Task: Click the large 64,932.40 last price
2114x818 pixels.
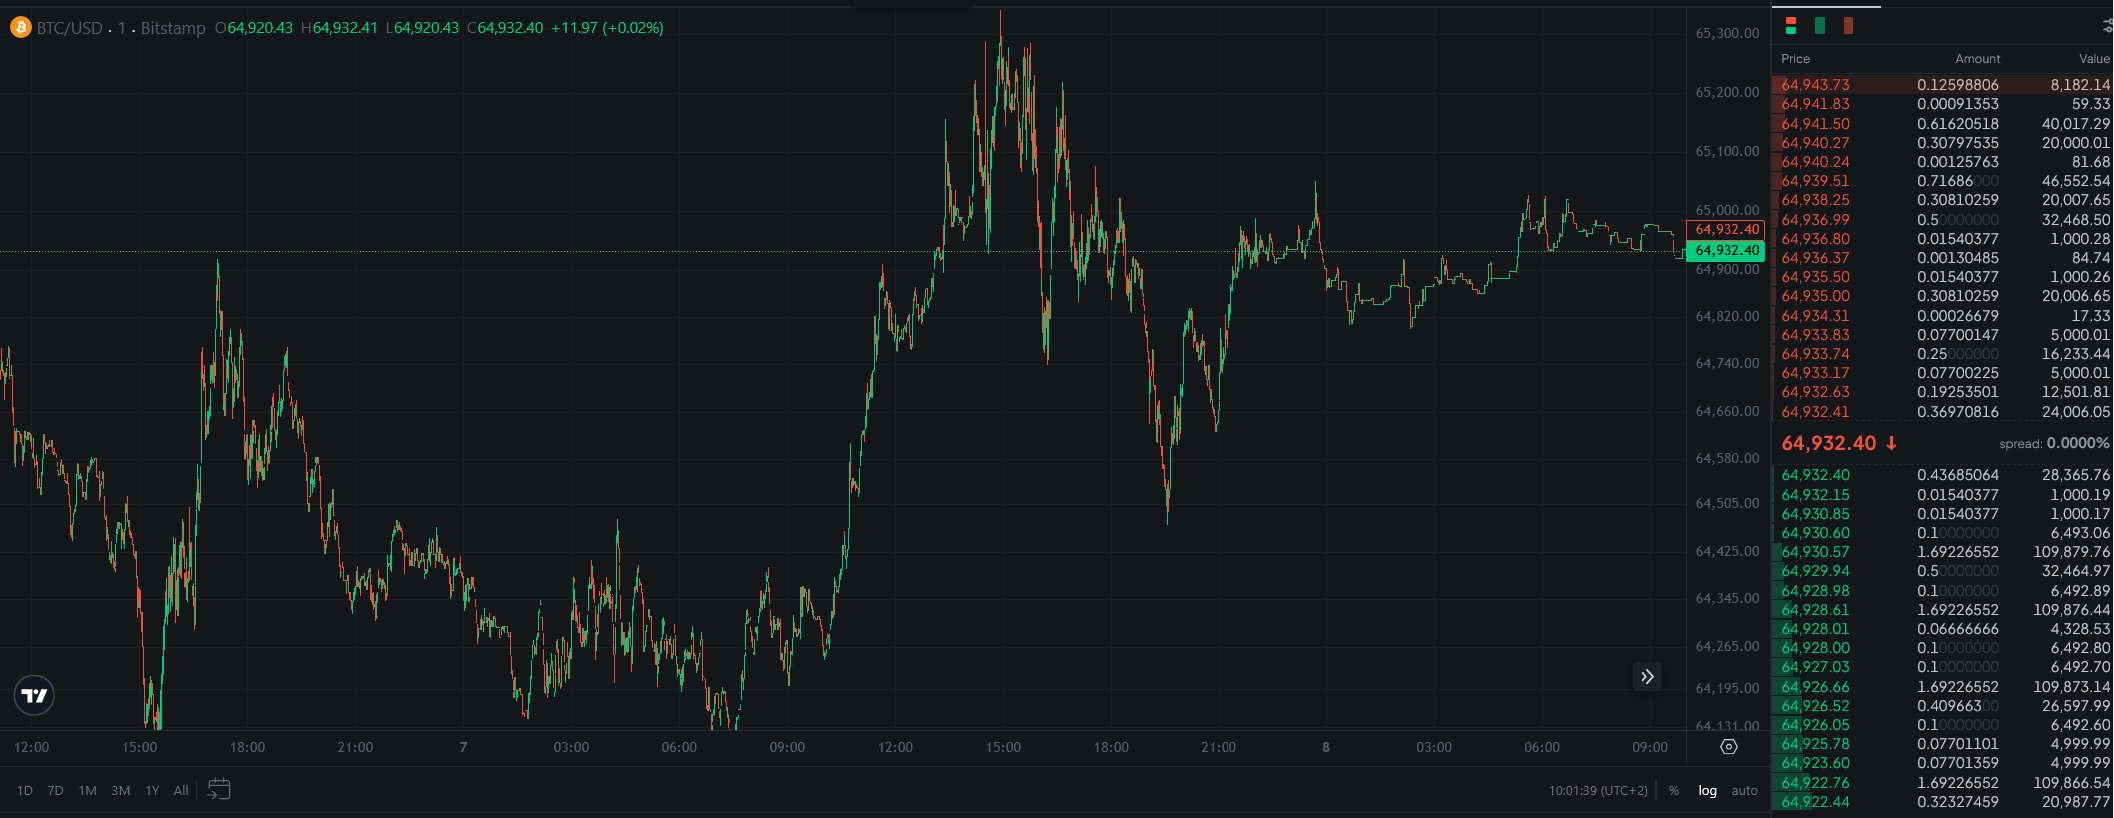Action: [x=1829, y=443]
